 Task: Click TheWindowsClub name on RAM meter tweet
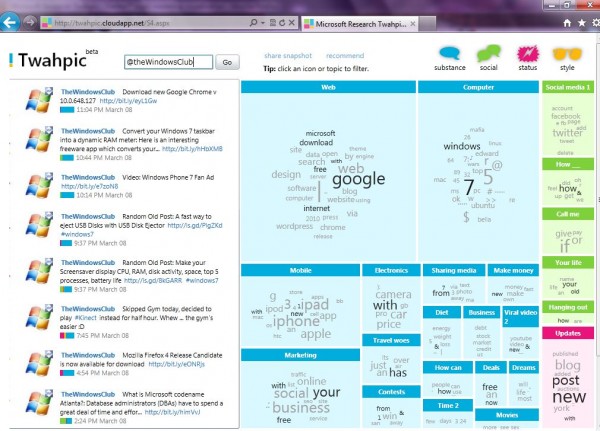(88, 131)
